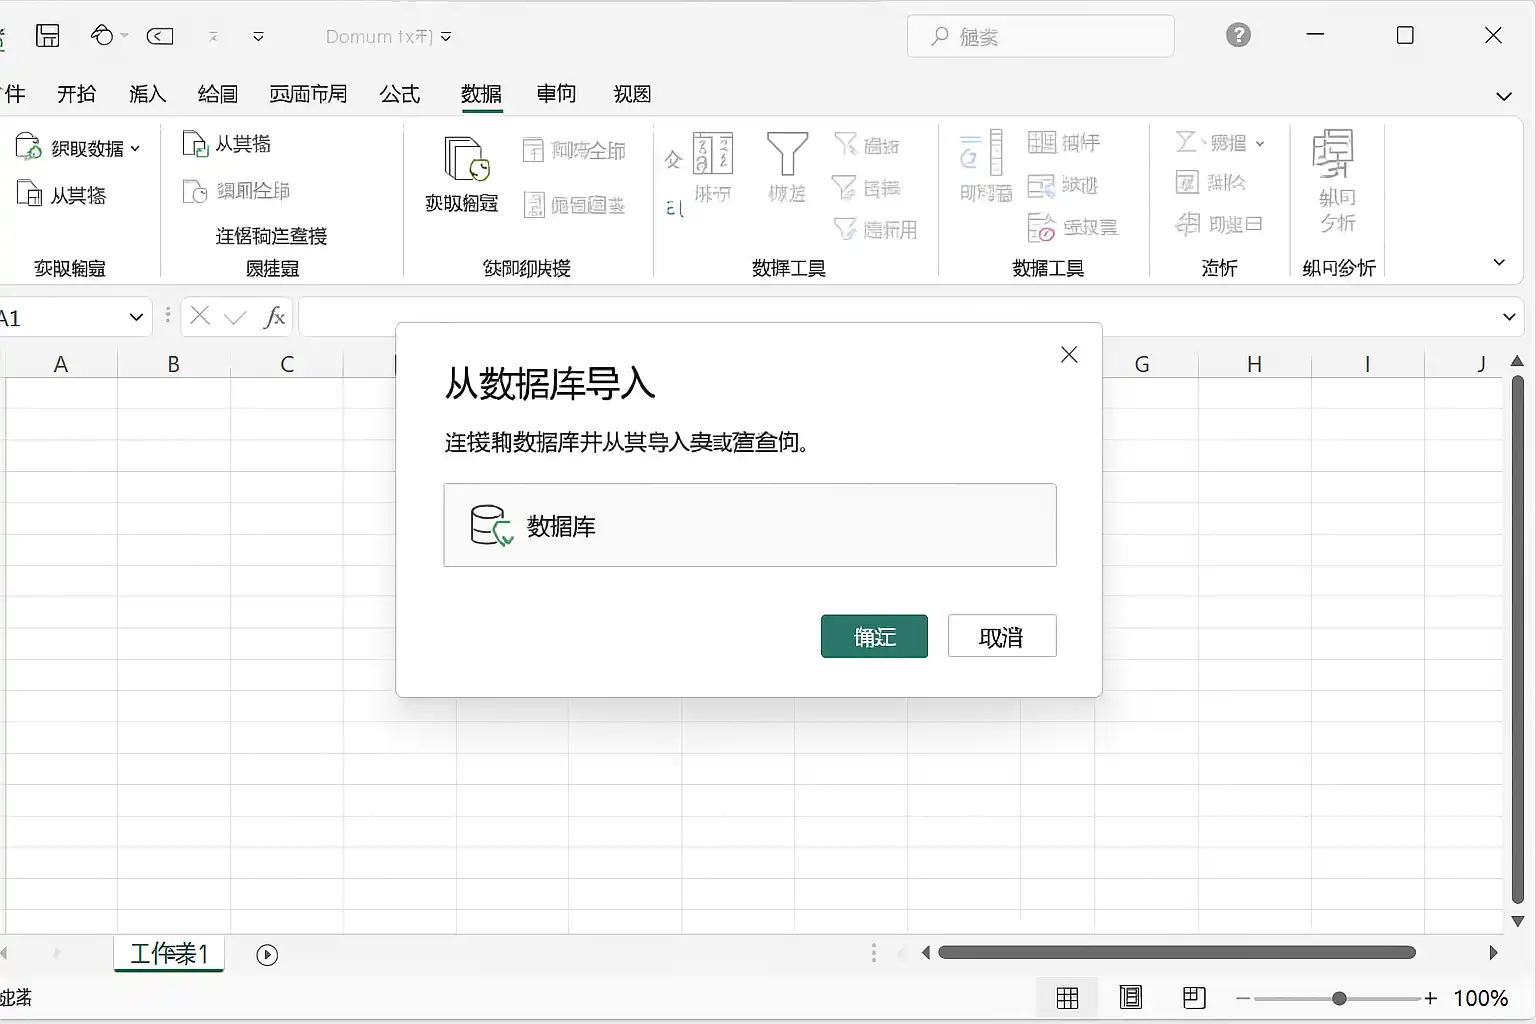Click the 取消 cancel button
This screenshot has width=1536, height=1024.
point(1002,636)
